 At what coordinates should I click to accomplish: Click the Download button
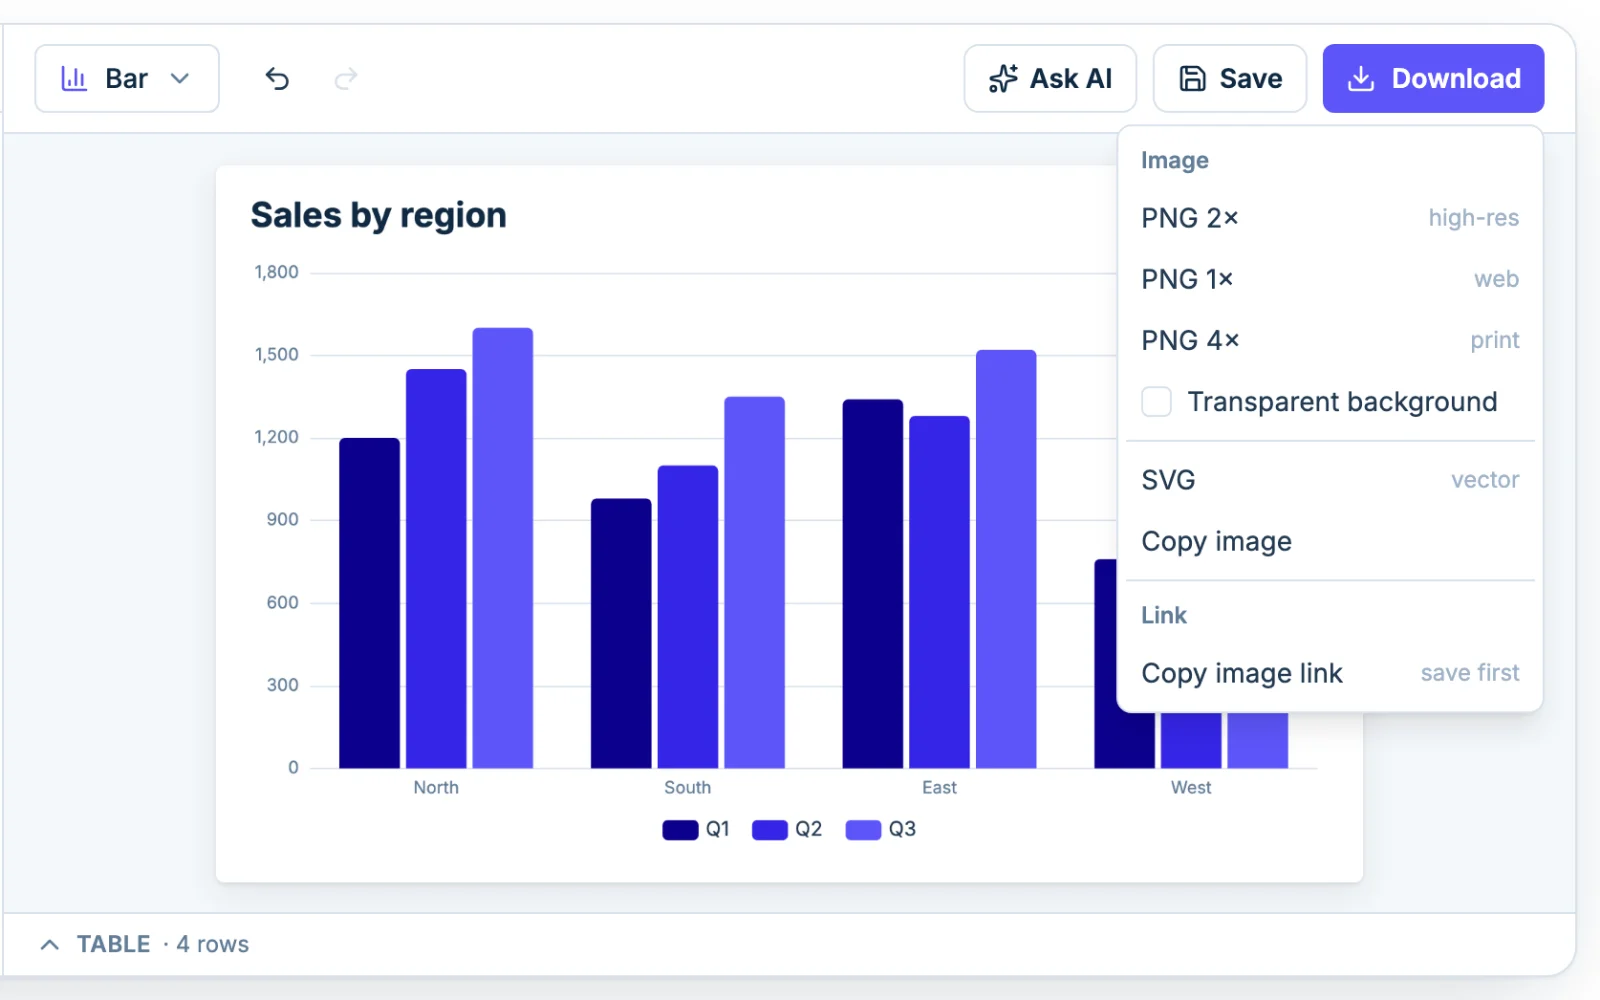tap(1433, 78)
